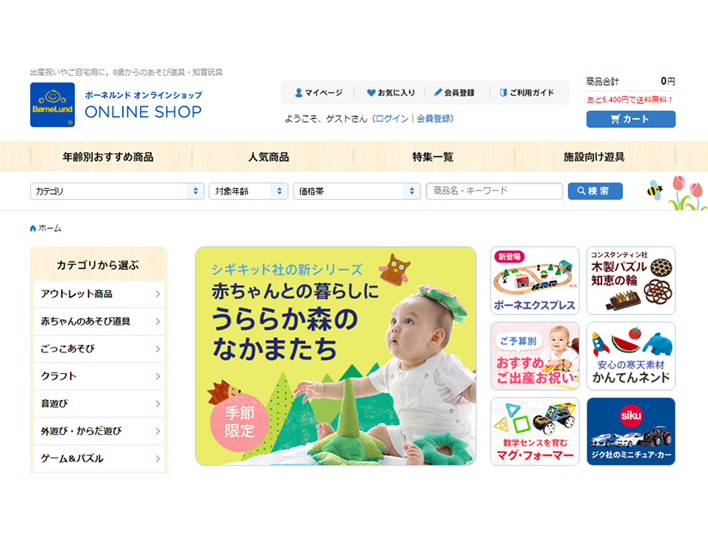
Task: Click the blue 検索 button
Action: (x=595, y=191)
